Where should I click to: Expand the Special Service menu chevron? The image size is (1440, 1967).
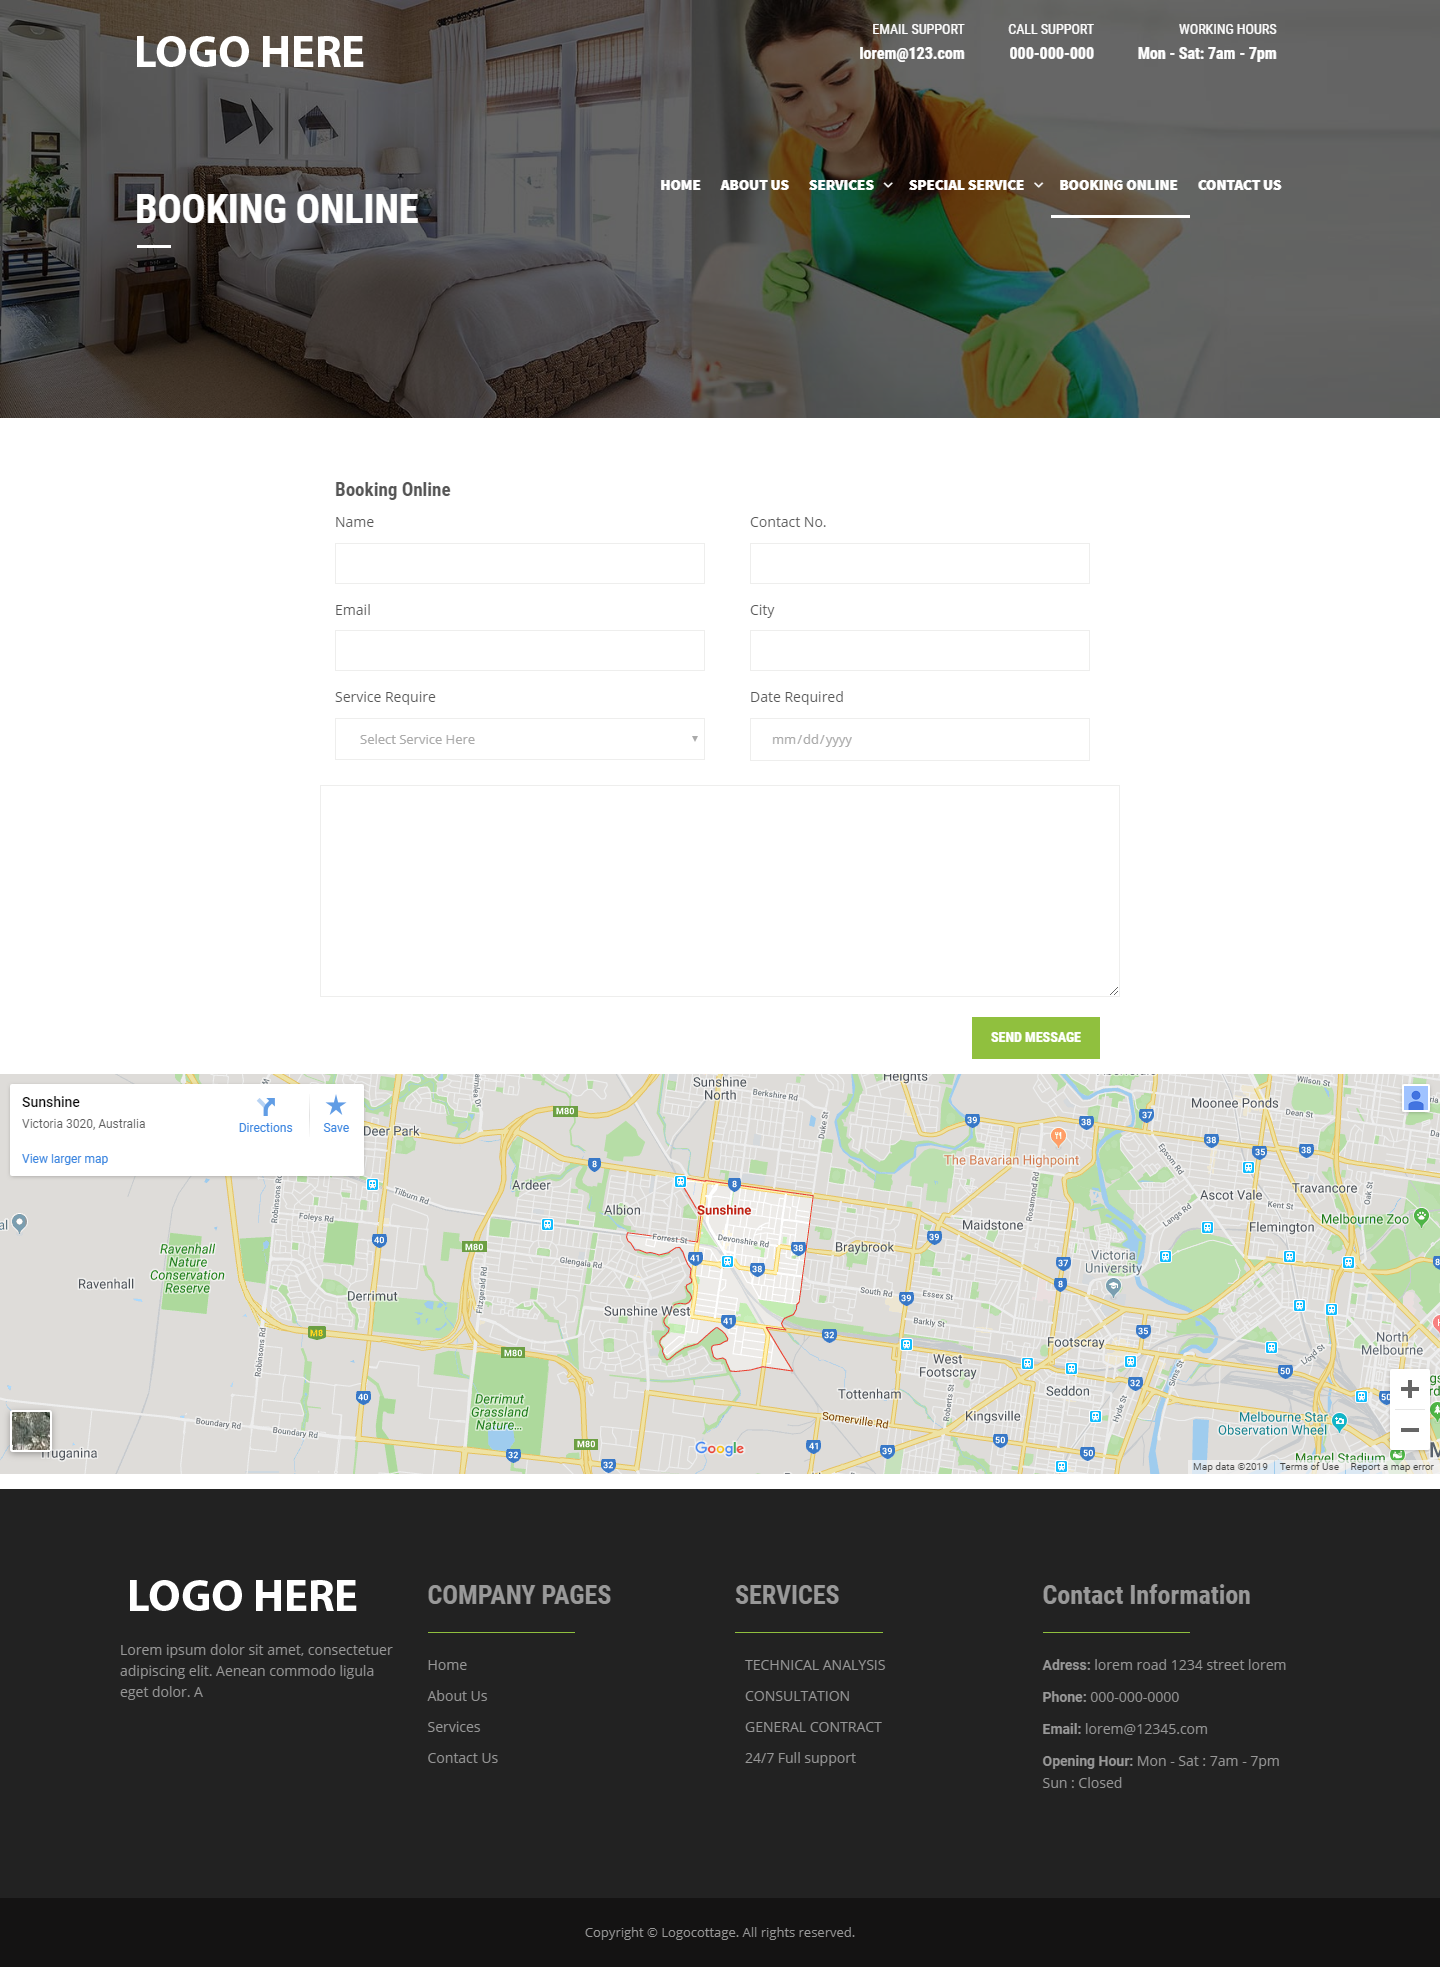point(1038,185)
